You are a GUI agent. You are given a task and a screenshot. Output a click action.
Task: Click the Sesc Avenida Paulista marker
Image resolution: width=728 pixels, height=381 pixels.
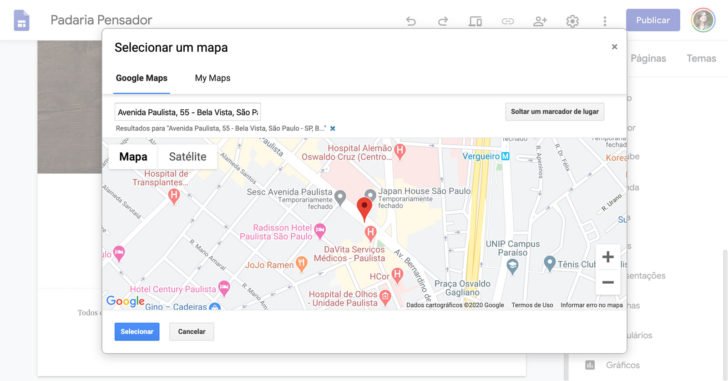coord(340,197)
